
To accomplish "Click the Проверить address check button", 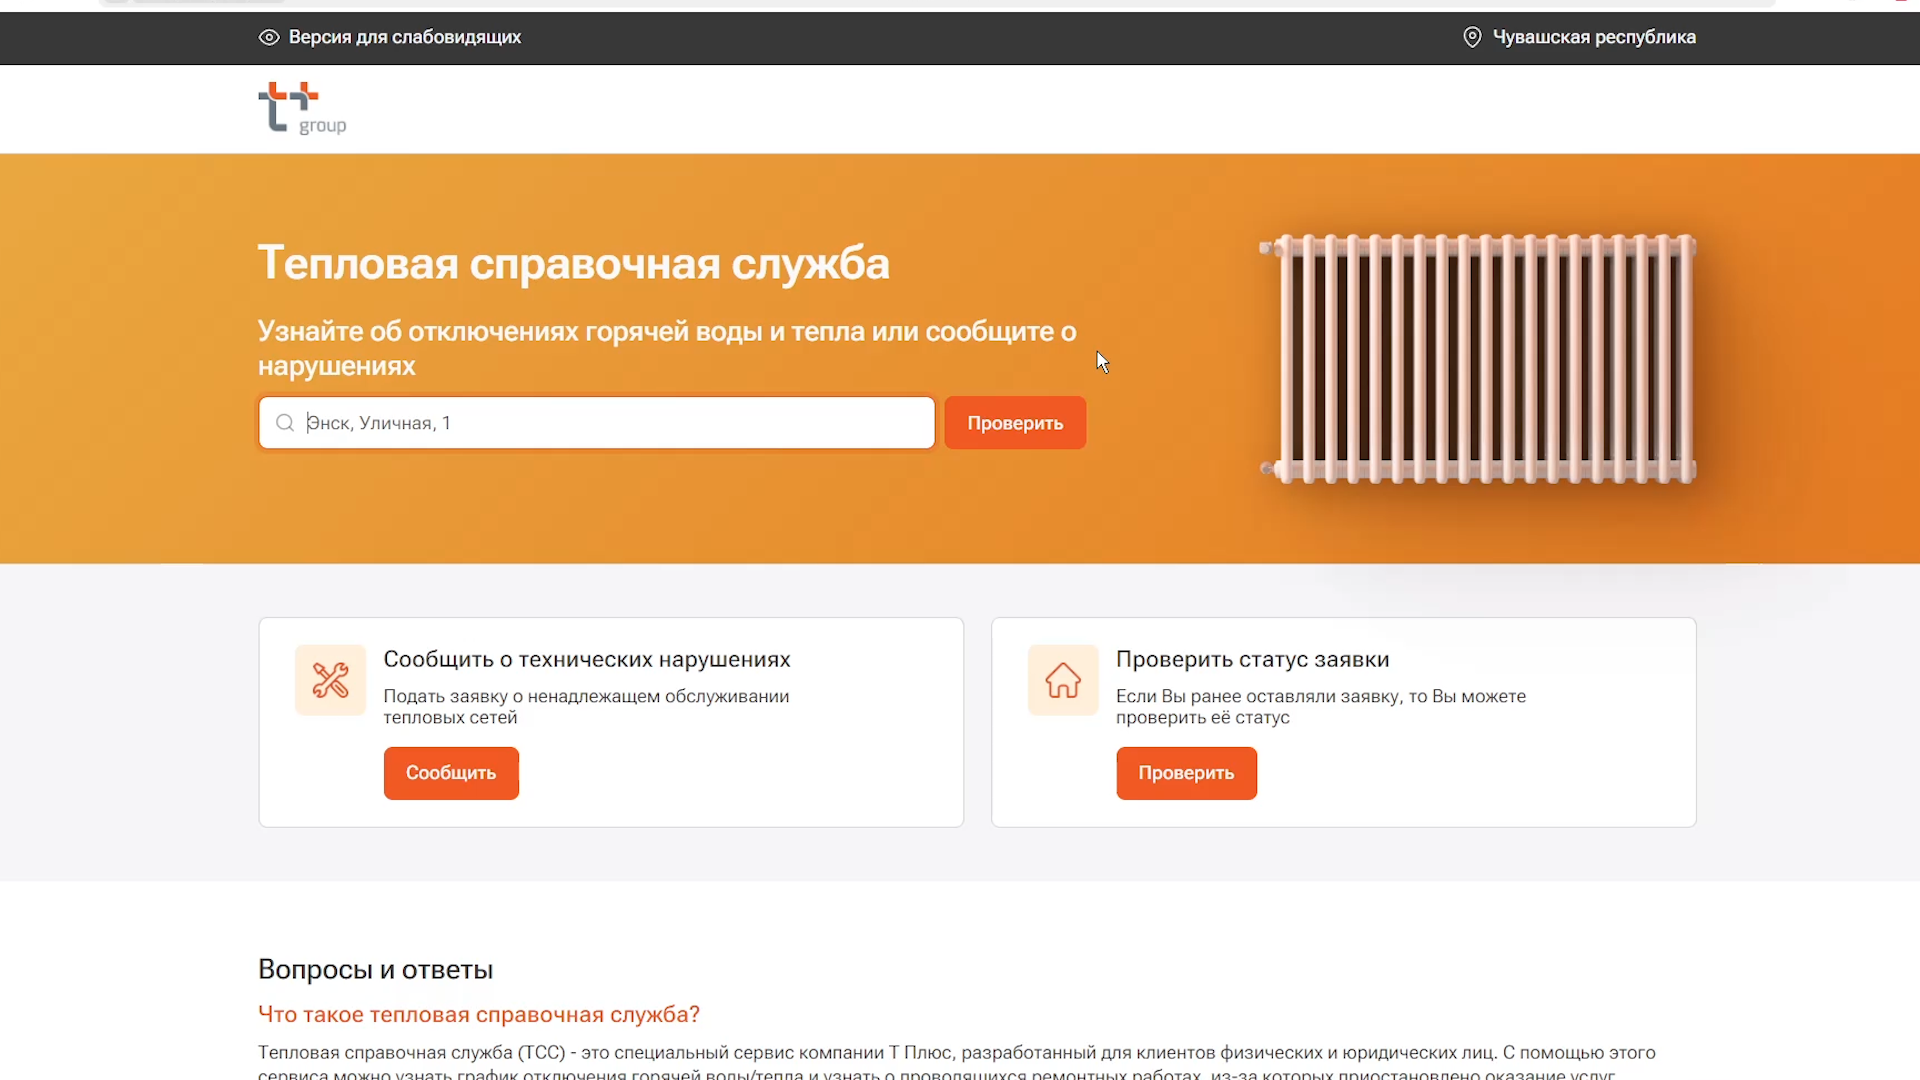I will [1014, 422].
